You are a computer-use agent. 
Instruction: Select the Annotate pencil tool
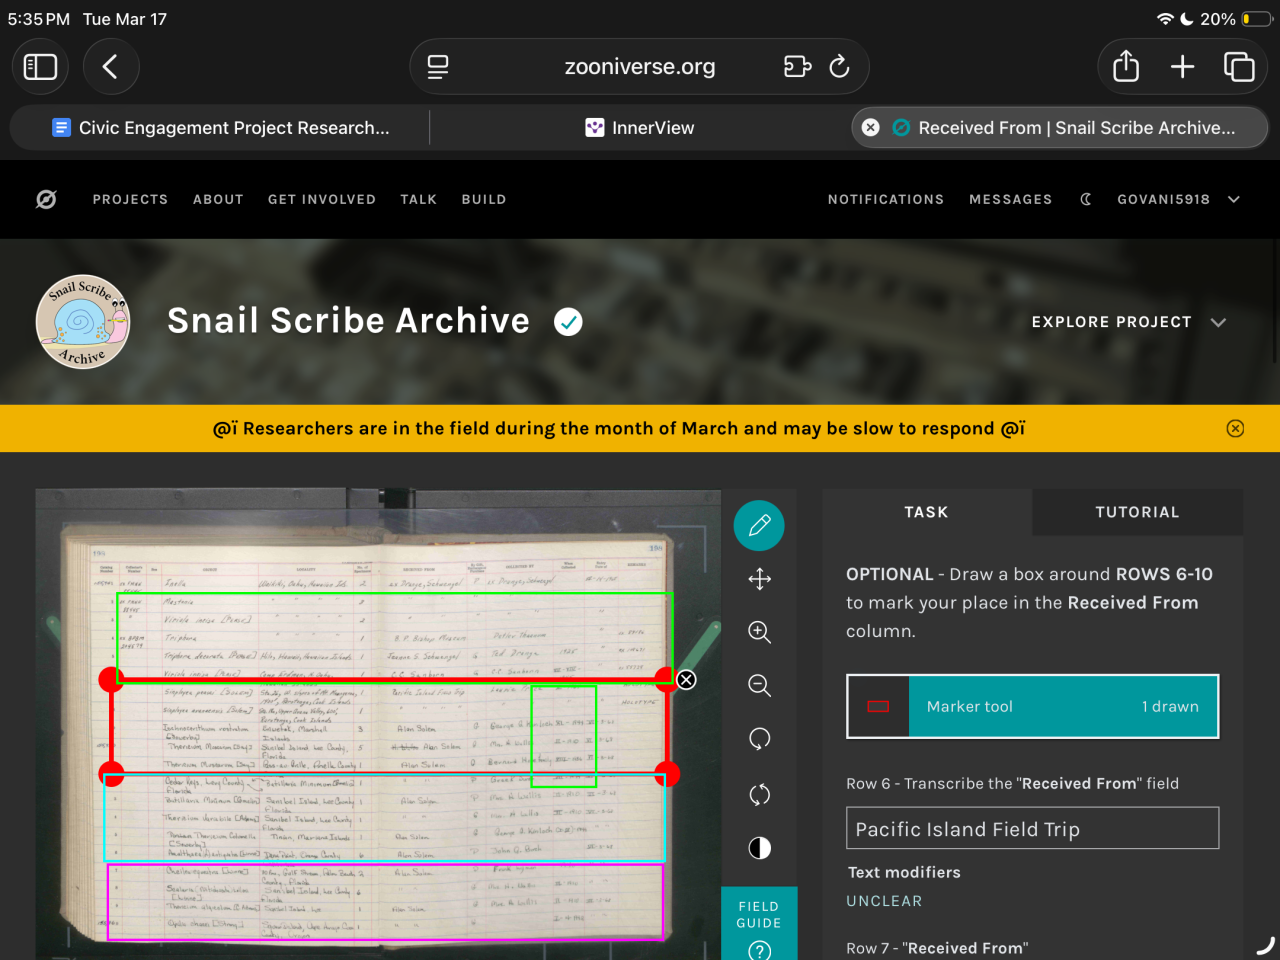click(759, 526)
